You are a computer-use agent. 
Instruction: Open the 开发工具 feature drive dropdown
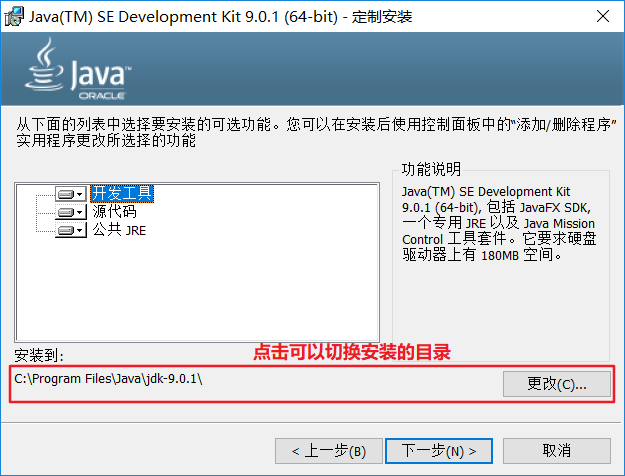pos(71,194)
